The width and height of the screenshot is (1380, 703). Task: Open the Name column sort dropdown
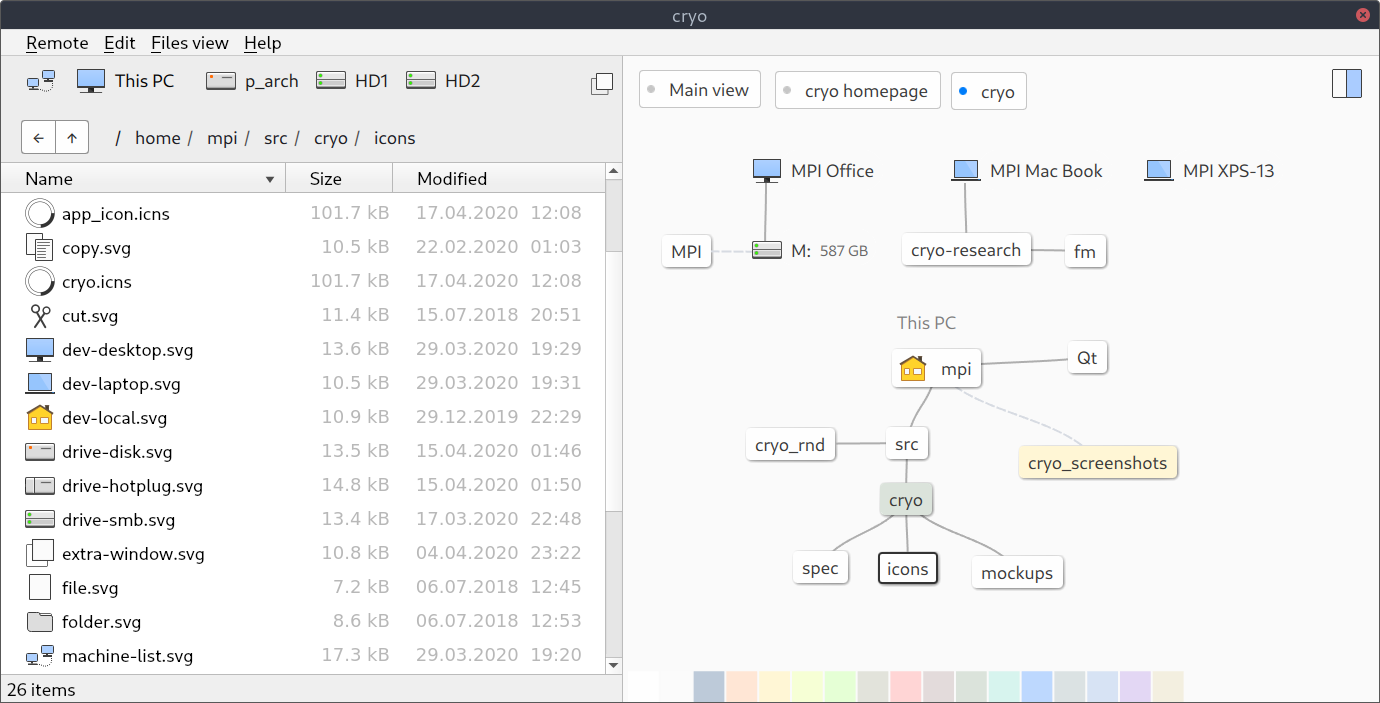(x=268, y=178)
